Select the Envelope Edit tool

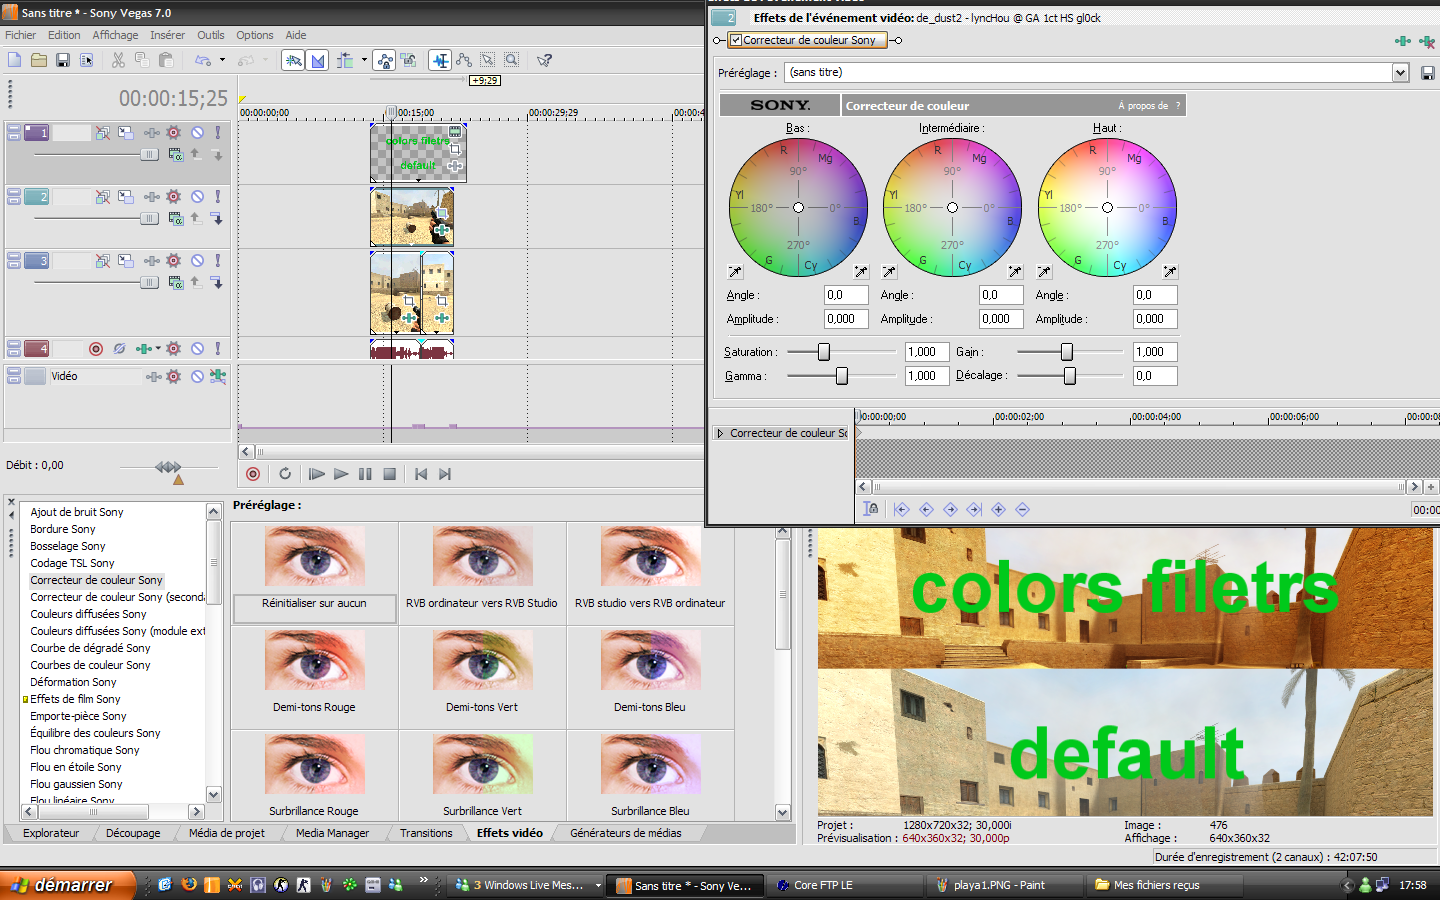coord(464,60)
